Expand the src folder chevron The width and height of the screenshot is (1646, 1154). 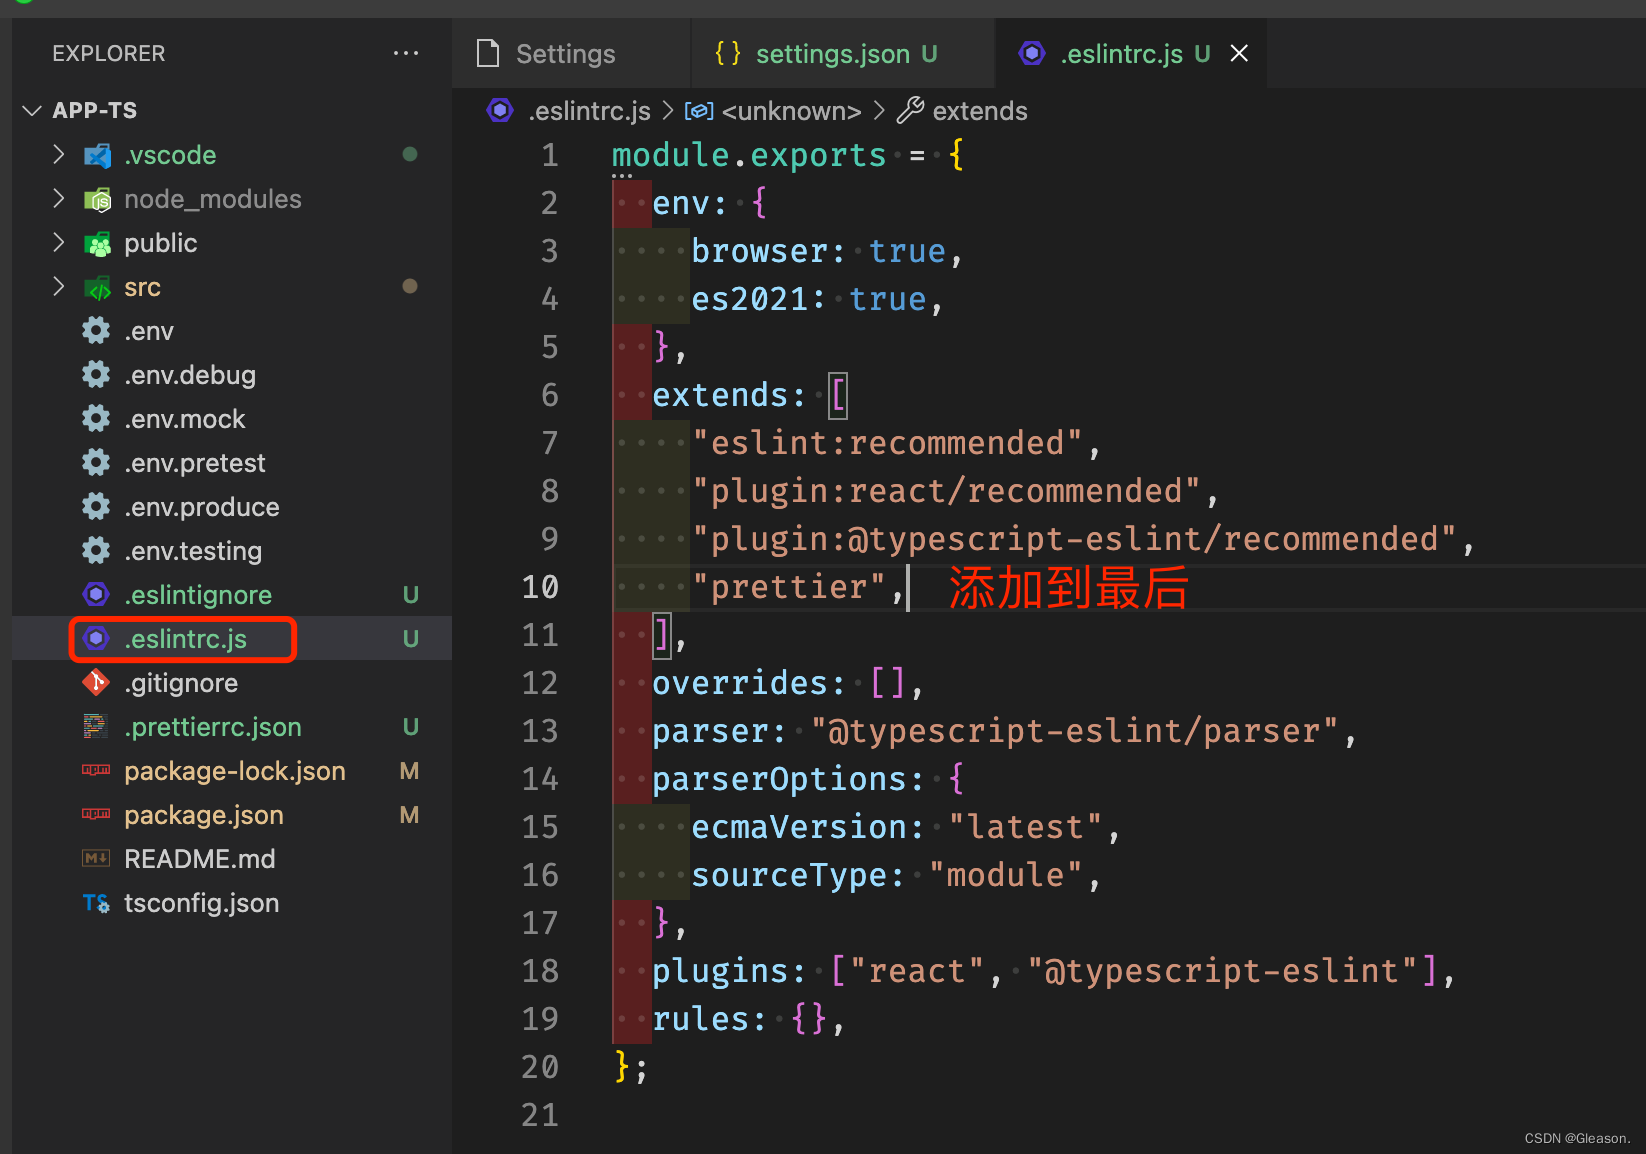point(59,287)
